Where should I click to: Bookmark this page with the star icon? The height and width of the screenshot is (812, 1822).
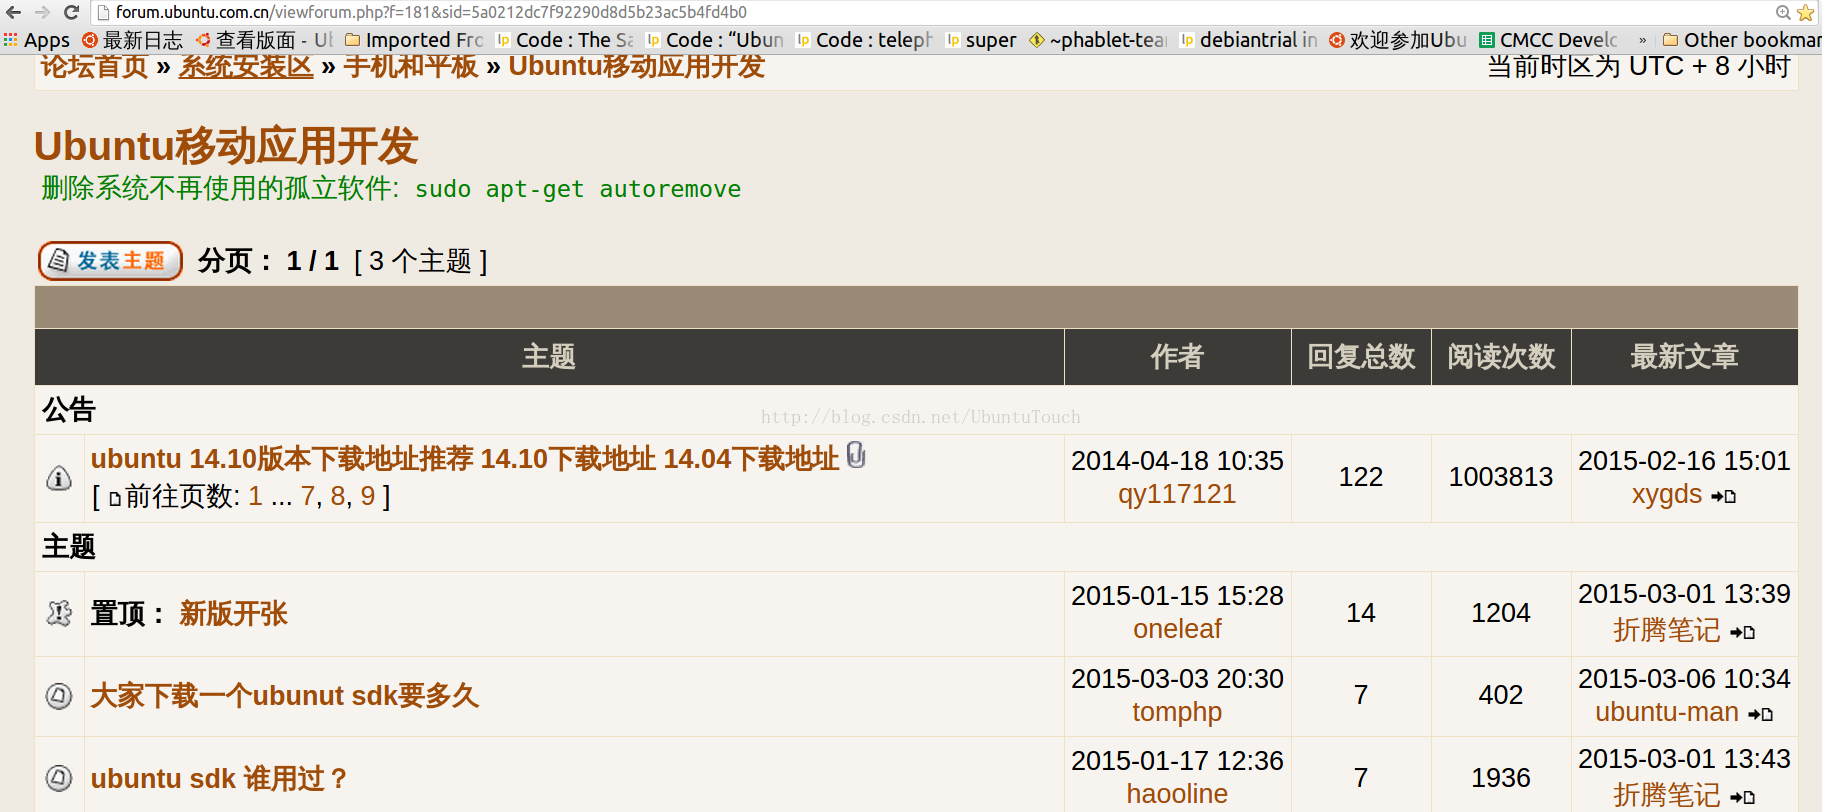(1805, 12)
